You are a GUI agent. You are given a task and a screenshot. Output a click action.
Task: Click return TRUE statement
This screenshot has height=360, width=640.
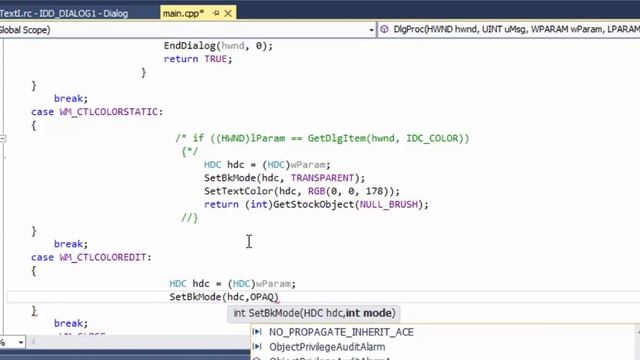(x=198, y=59)
